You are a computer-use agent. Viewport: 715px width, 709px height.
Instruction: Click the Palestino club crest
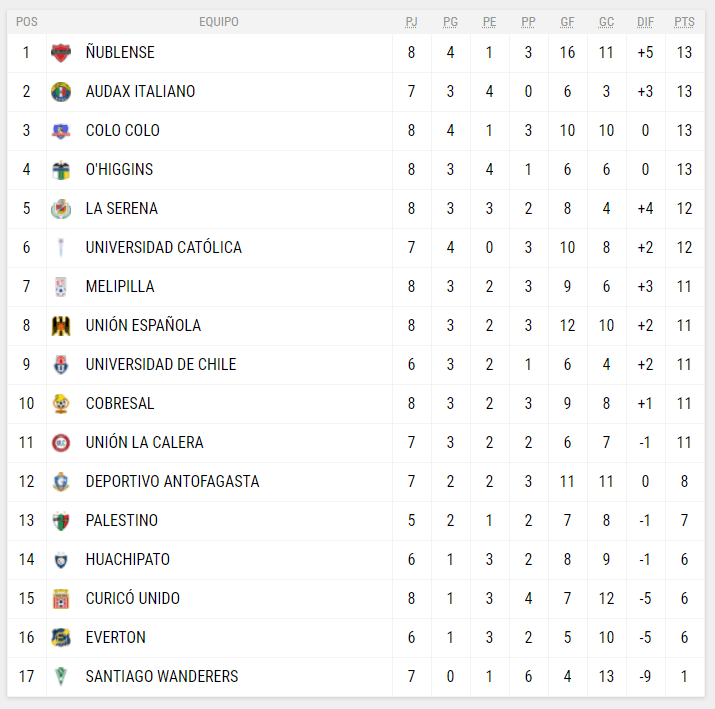[x=61, y=521]
